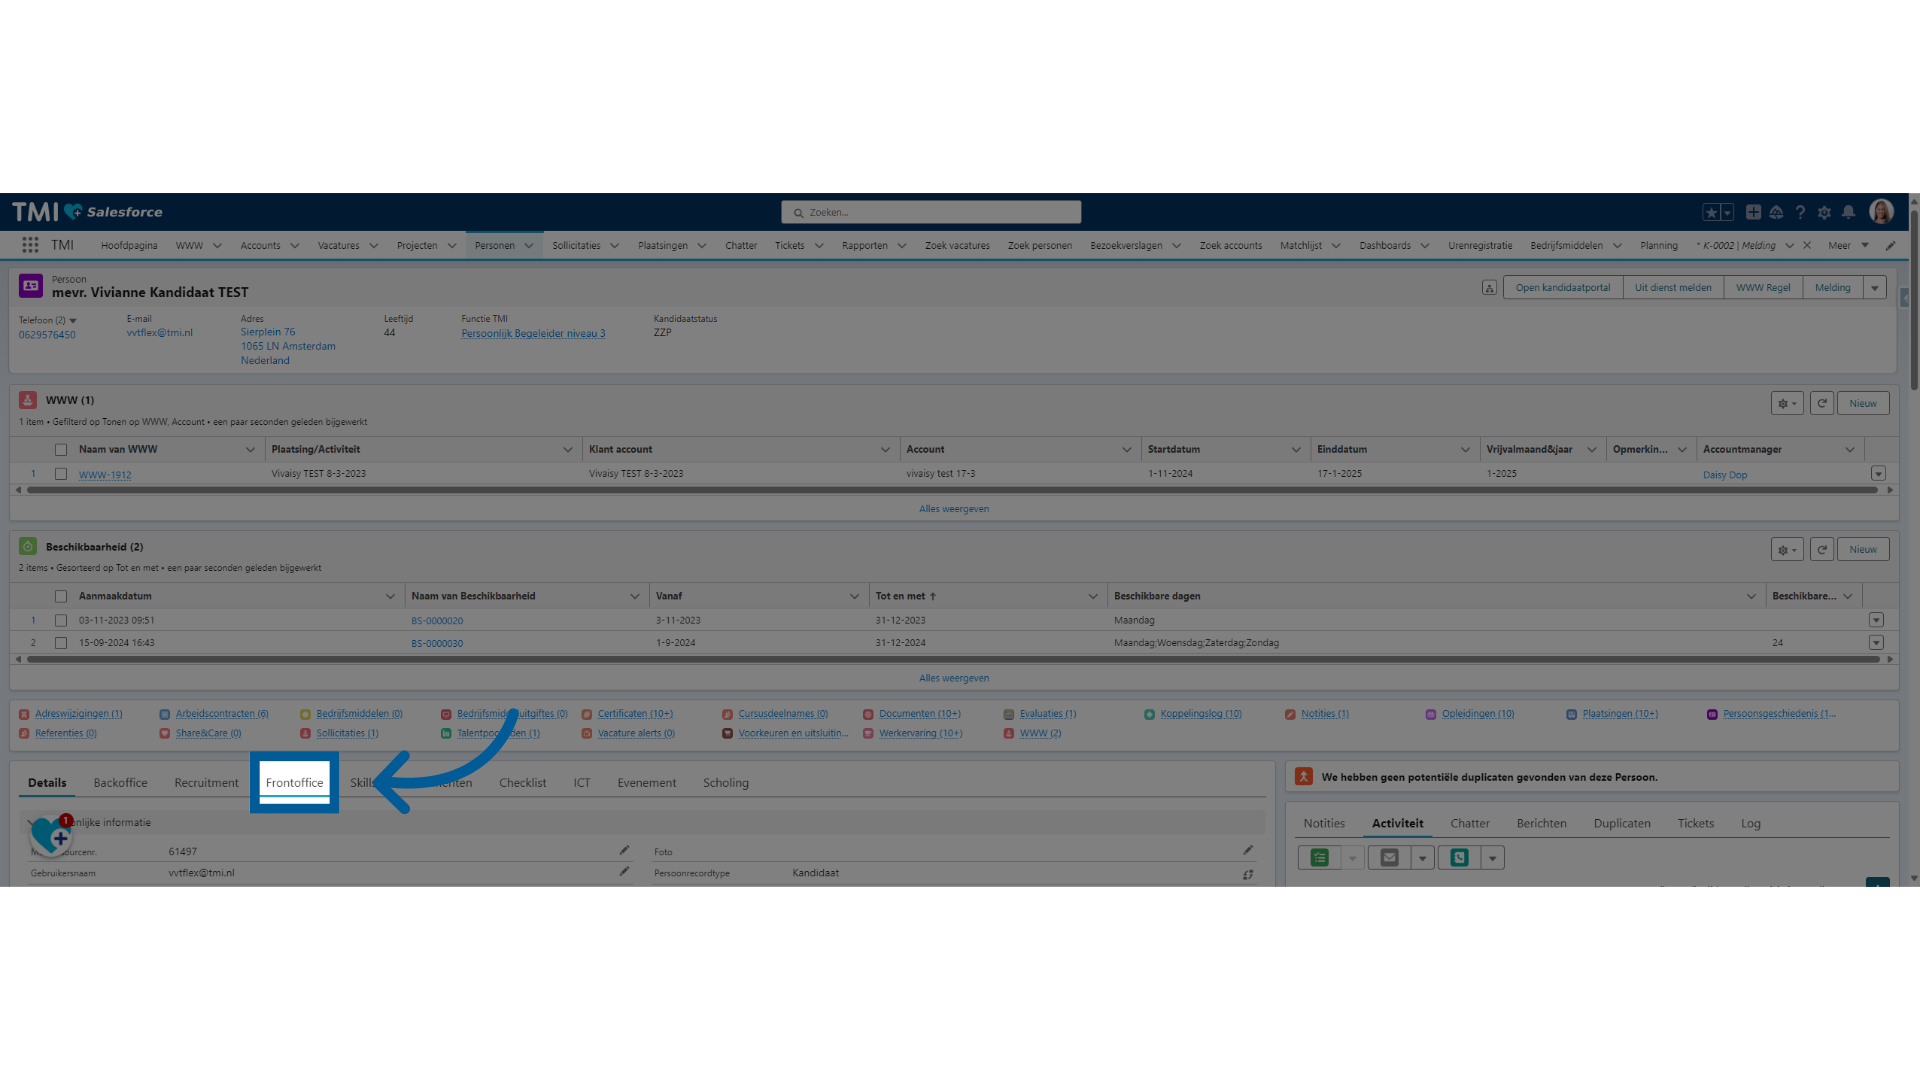Open the call dropdown arrow in Activiteit

[x=1492, y=858]
